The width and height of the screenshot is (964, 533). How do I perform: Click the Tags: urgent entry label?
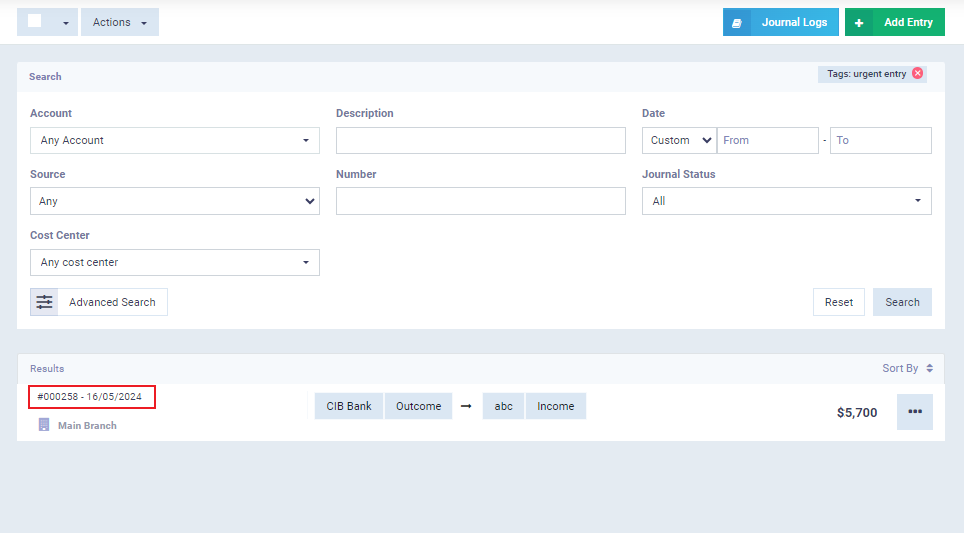point(866,74)
